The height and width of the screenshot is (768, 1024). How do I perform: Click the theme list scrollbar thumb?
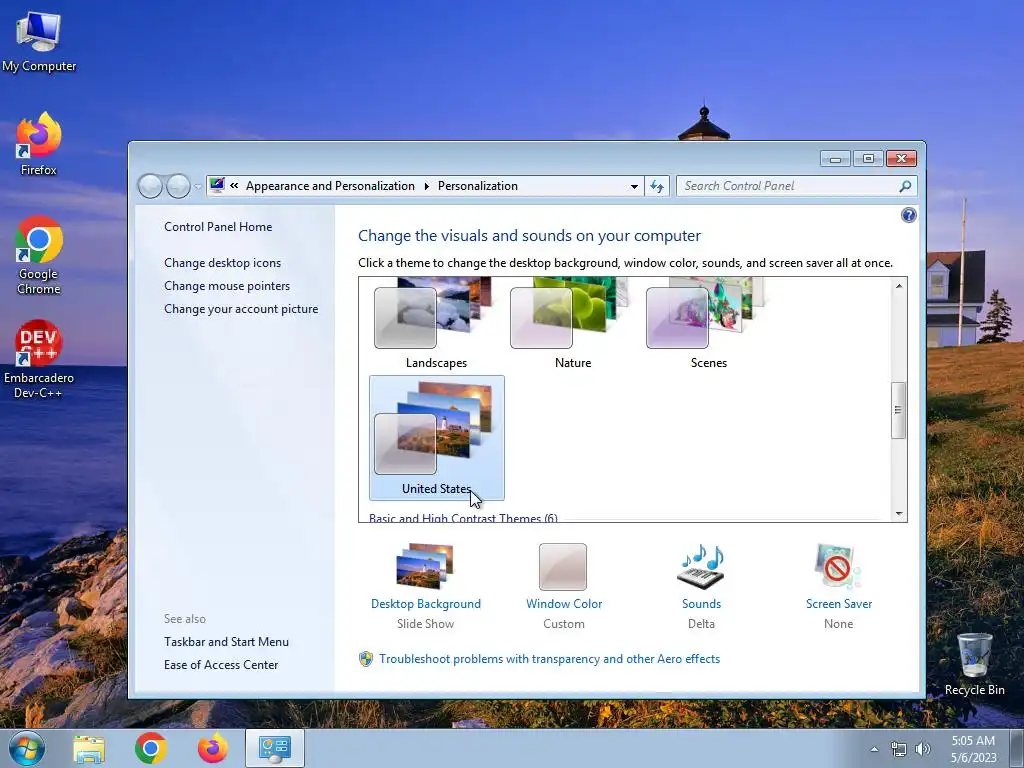(899, 410)
